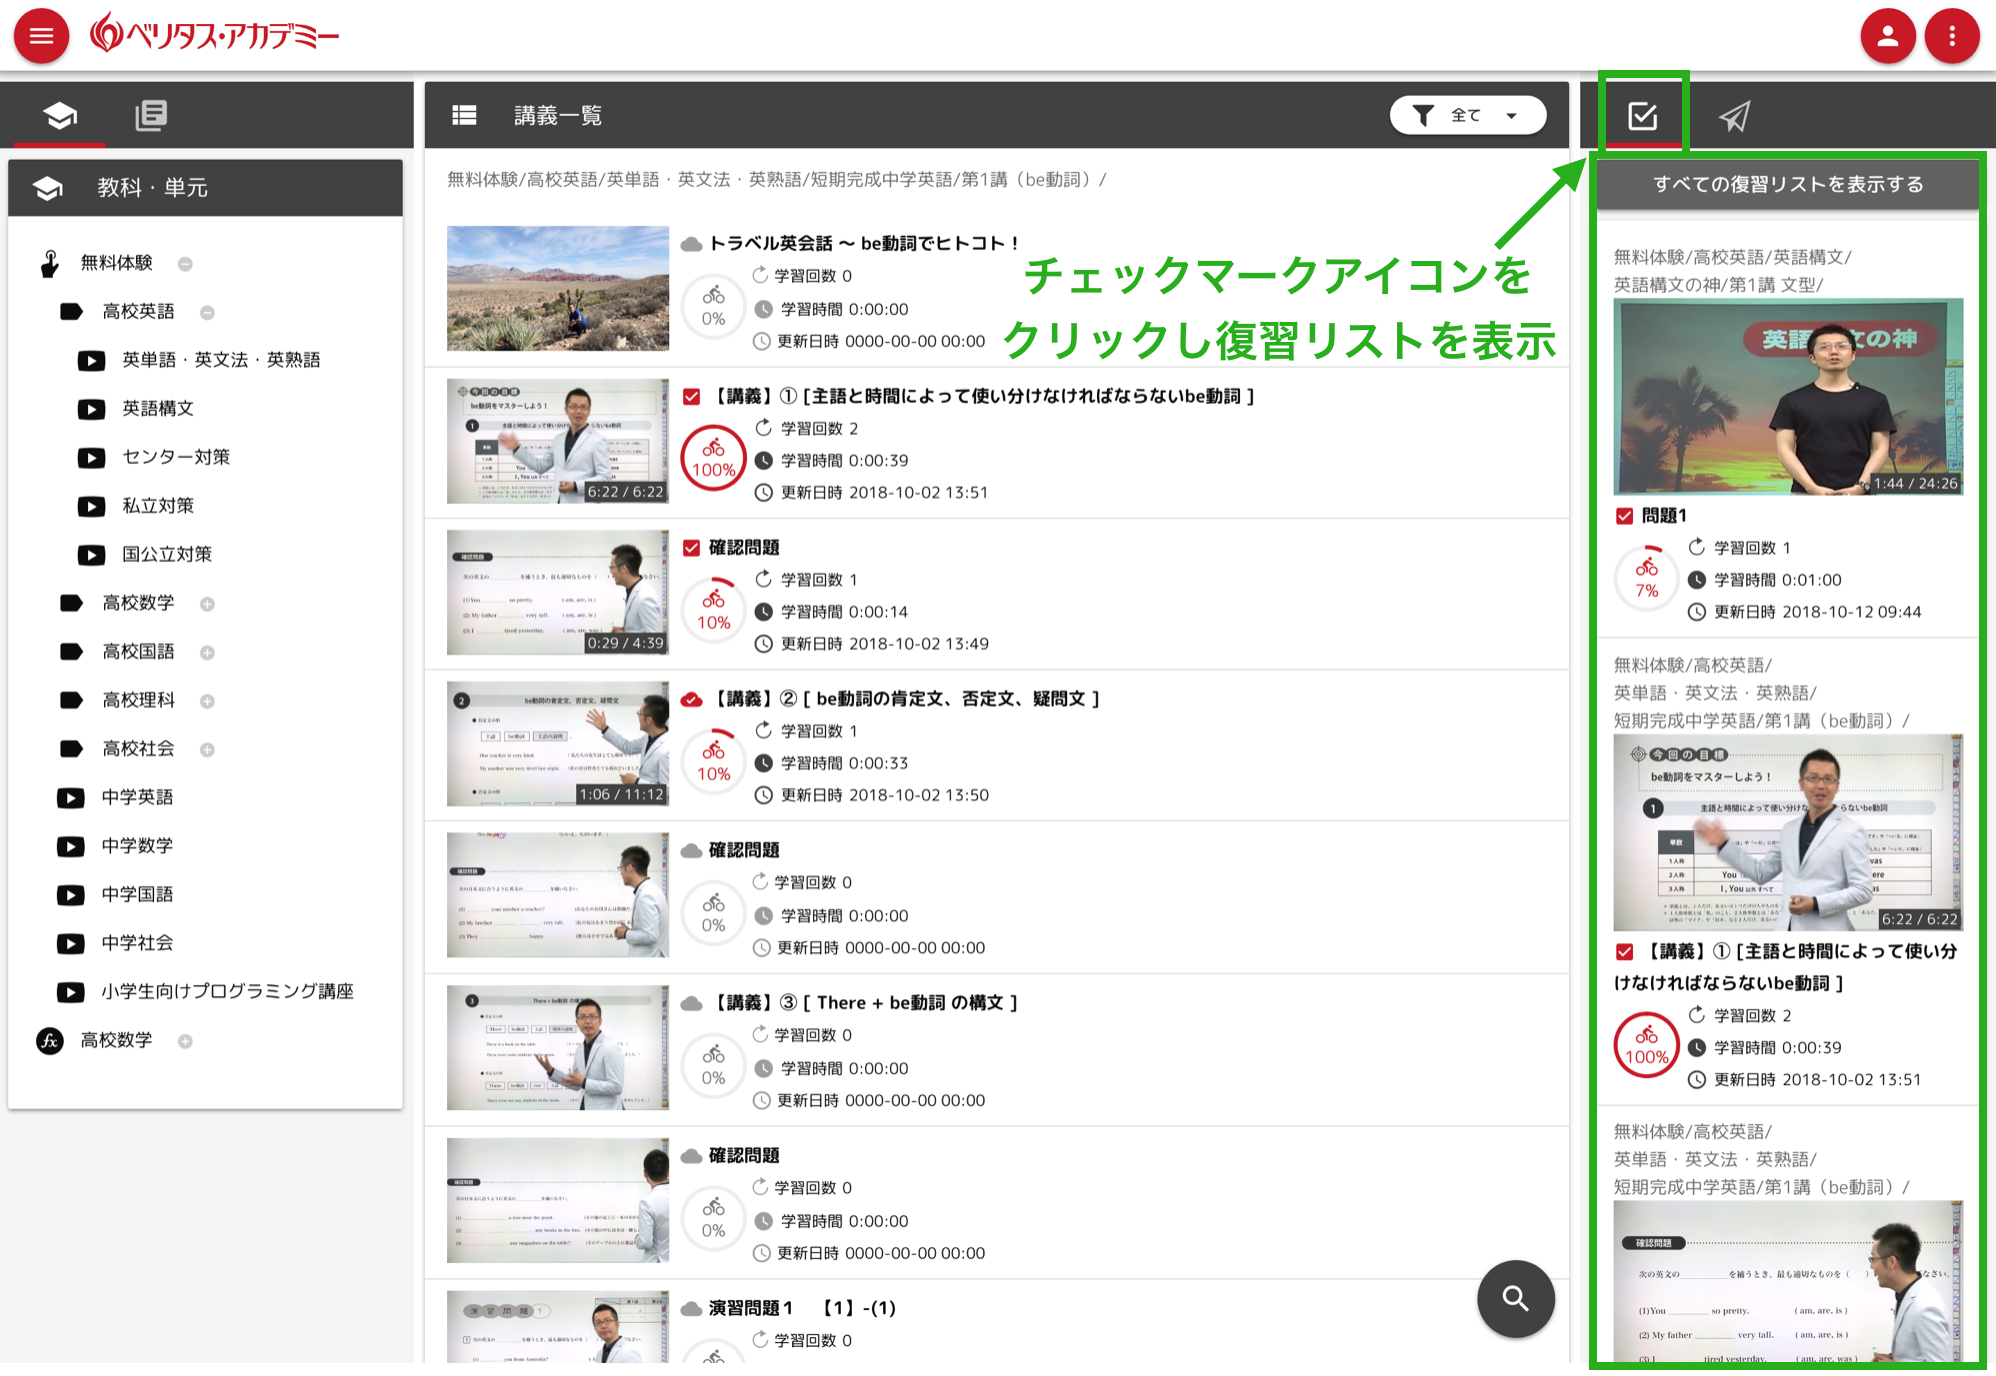The image size is (1996, 1376).
Task: Click the 0% progress circle on トラベル英会話
Action: (713, 306)
